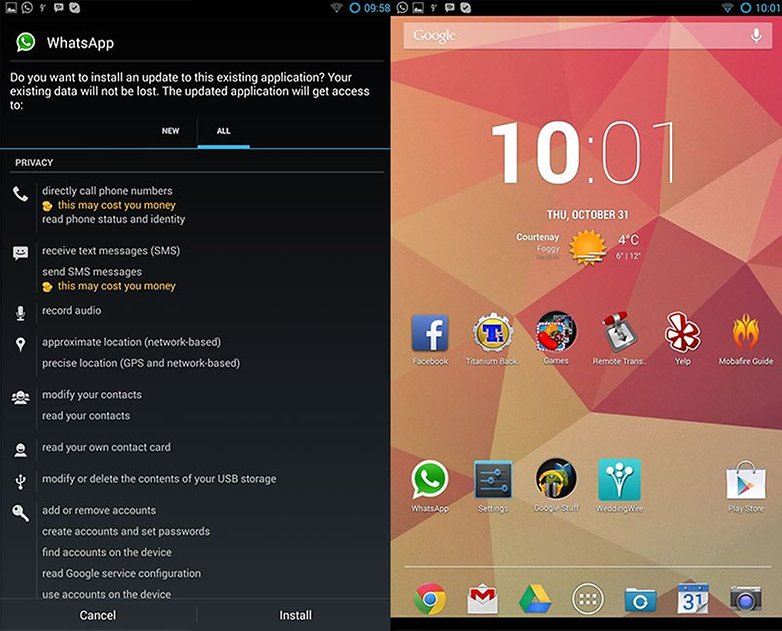Viewport: 782px width, 631px height.
Task: Tap the Google search bar
Action: click(587, 35)
